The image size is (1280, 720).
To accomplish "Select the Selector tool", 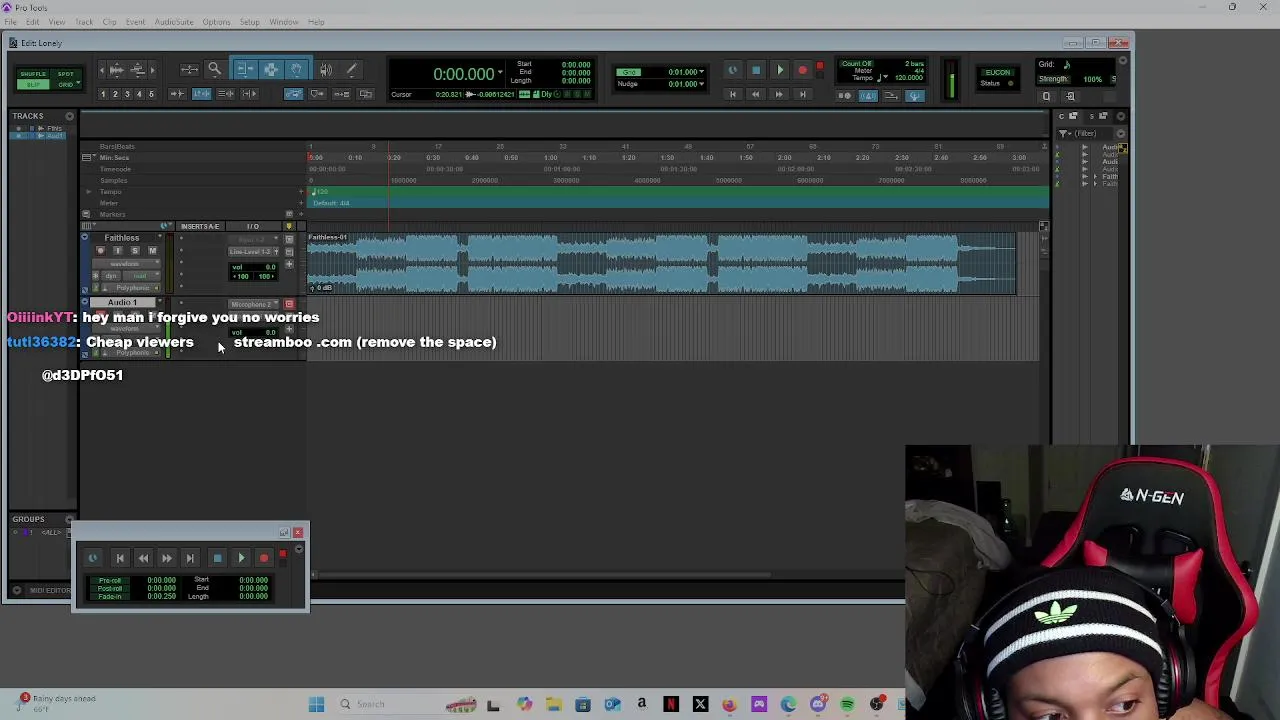I will pos(270,69).
